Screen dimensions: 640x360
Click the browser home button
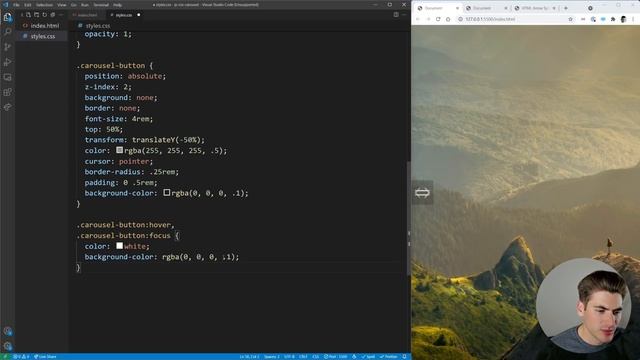pyautogui.click(x=448, y=19)
